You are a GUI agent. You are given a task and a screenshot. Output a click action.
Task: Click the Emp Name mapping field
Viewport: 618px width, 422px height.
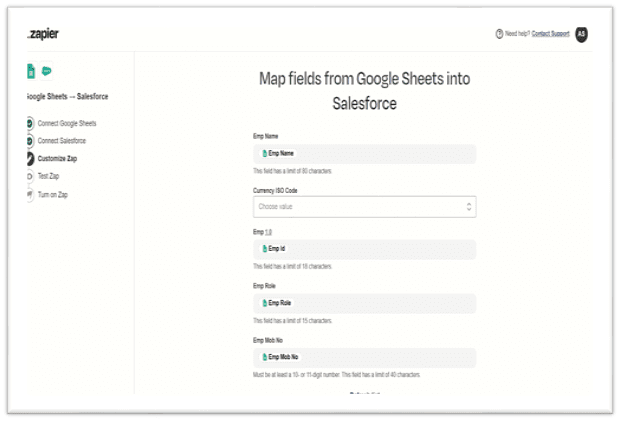[364, 154]
